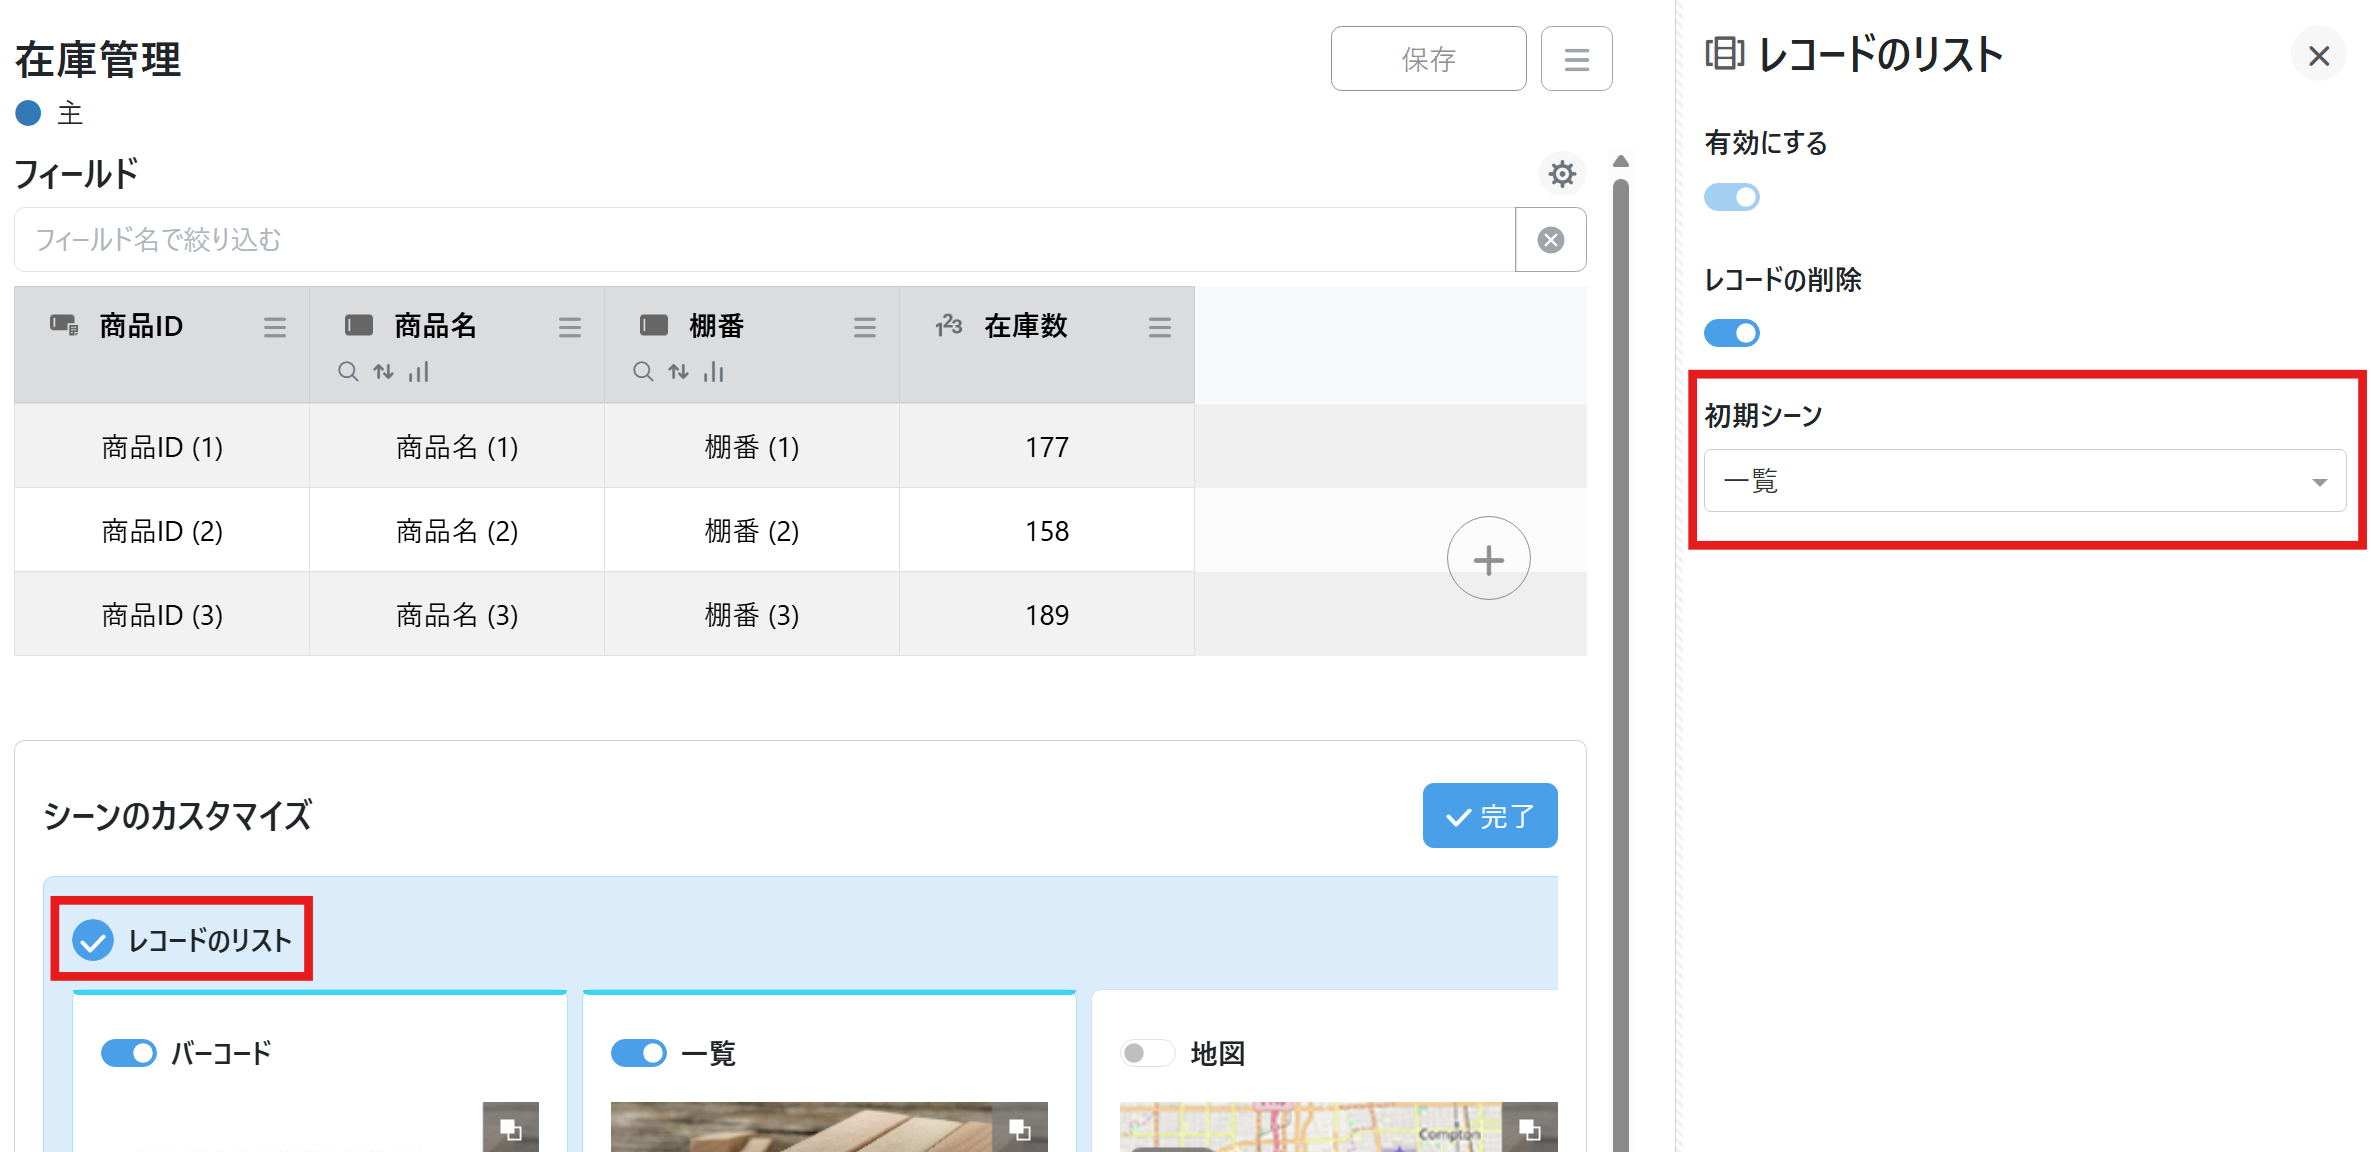Viewport: 2371px width, 1152px height.
Task: Click expand icon on バーコード scene card
Action: (510, 1129)
